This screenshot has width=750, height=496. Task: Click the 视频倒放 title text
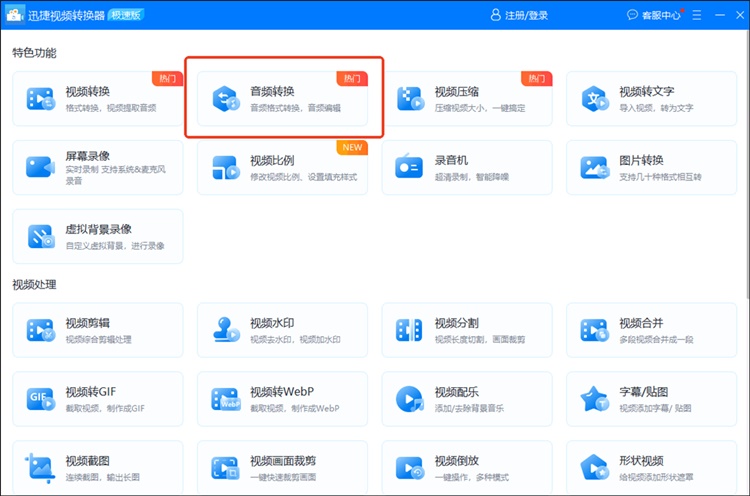tap(457, 461)
